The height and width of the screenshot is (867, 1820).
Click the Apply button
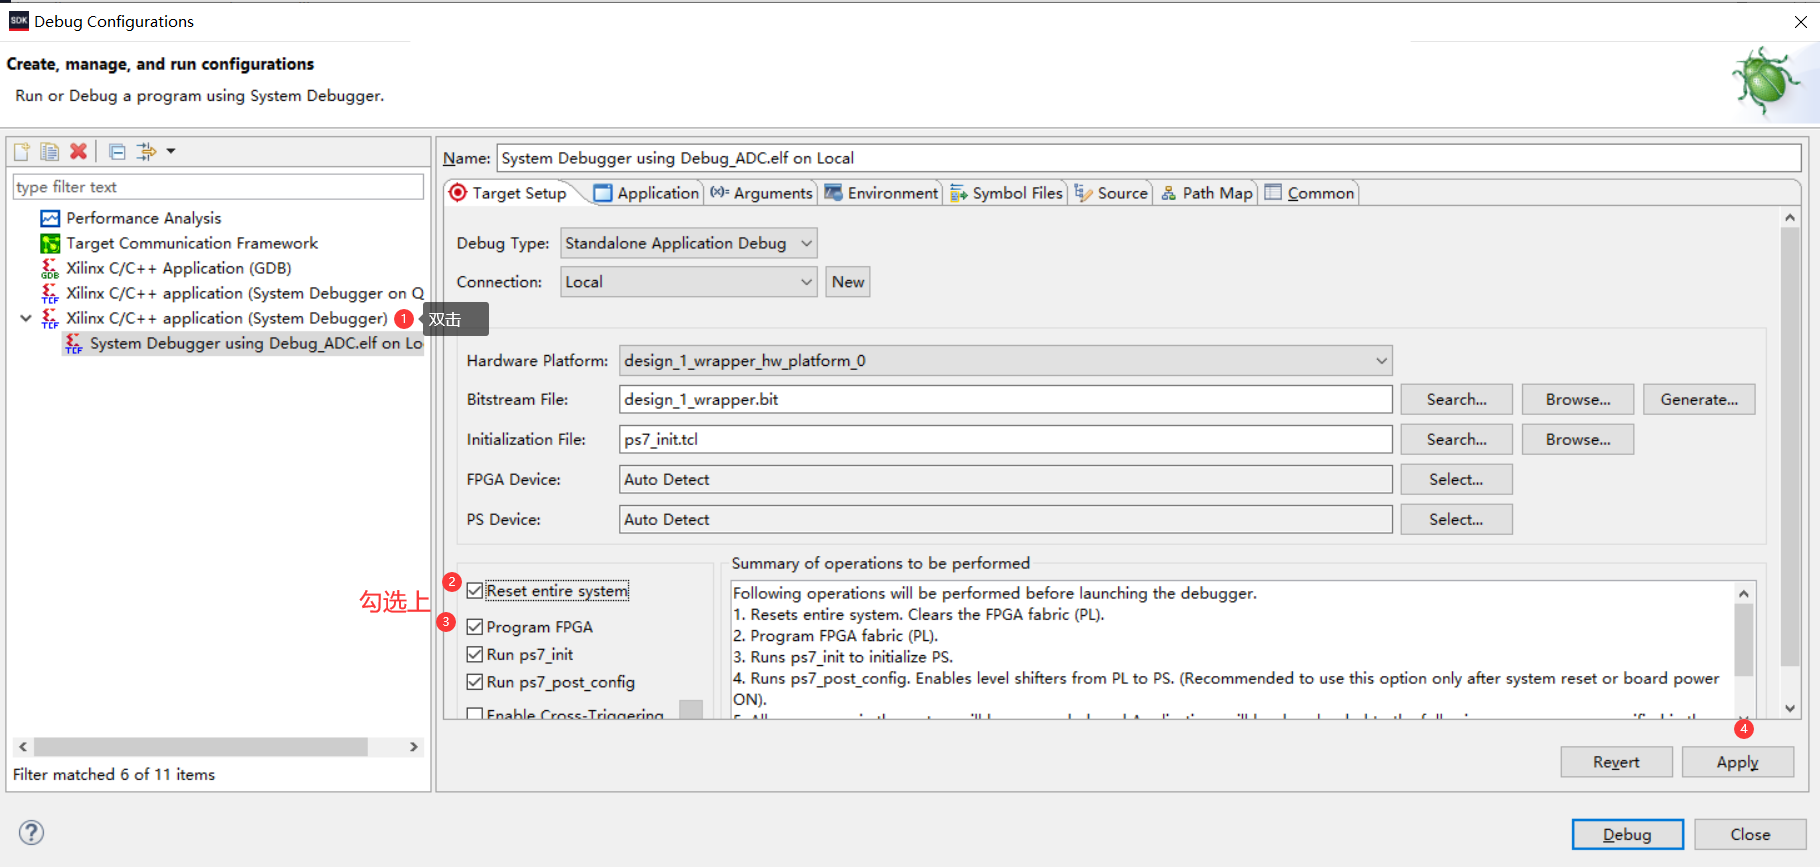click(x=1737, y=762)
